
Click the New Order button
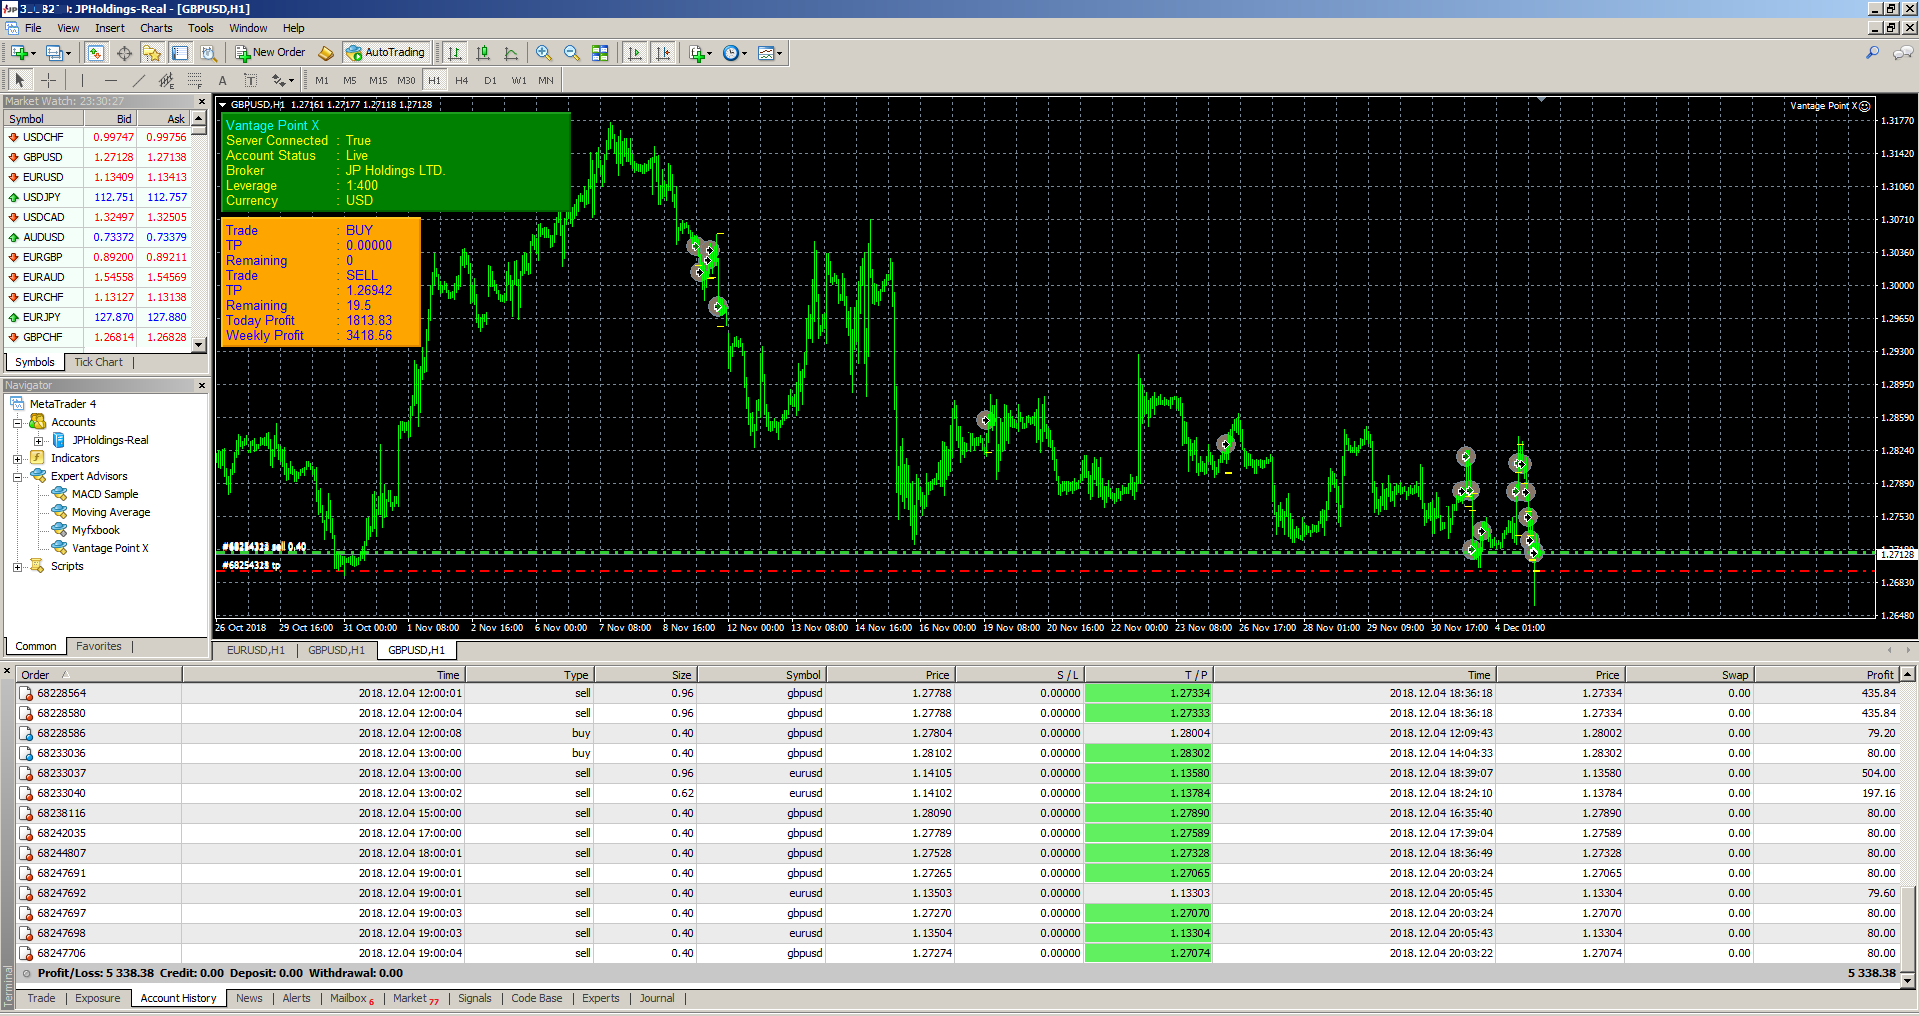[x=270, y=53]
